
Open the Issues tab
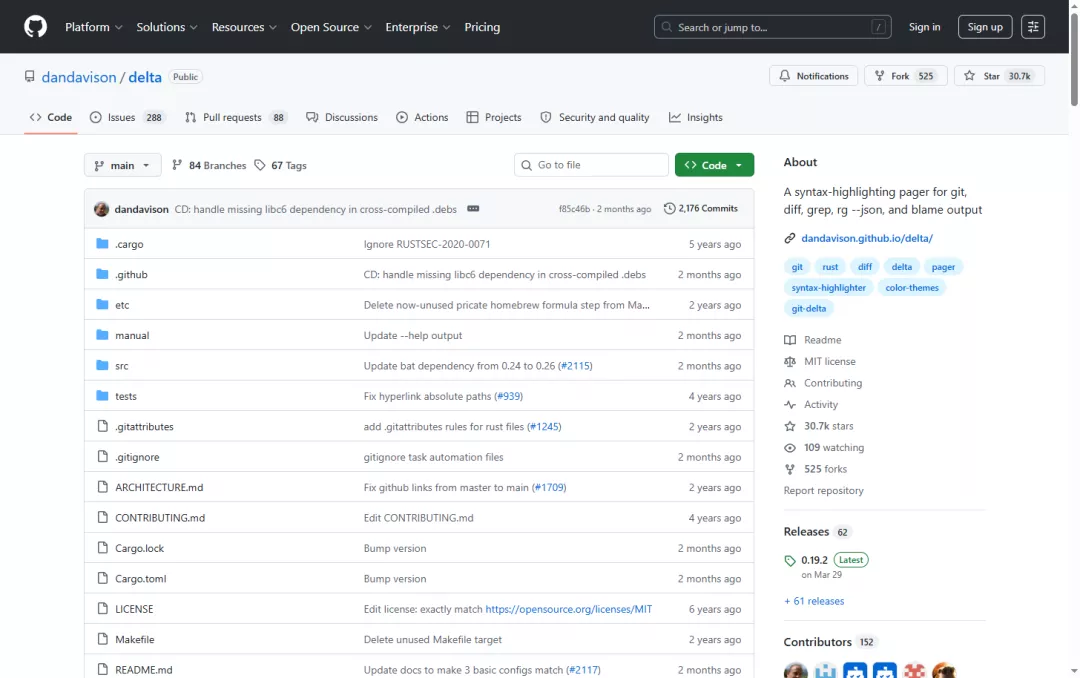coord(126,117)
